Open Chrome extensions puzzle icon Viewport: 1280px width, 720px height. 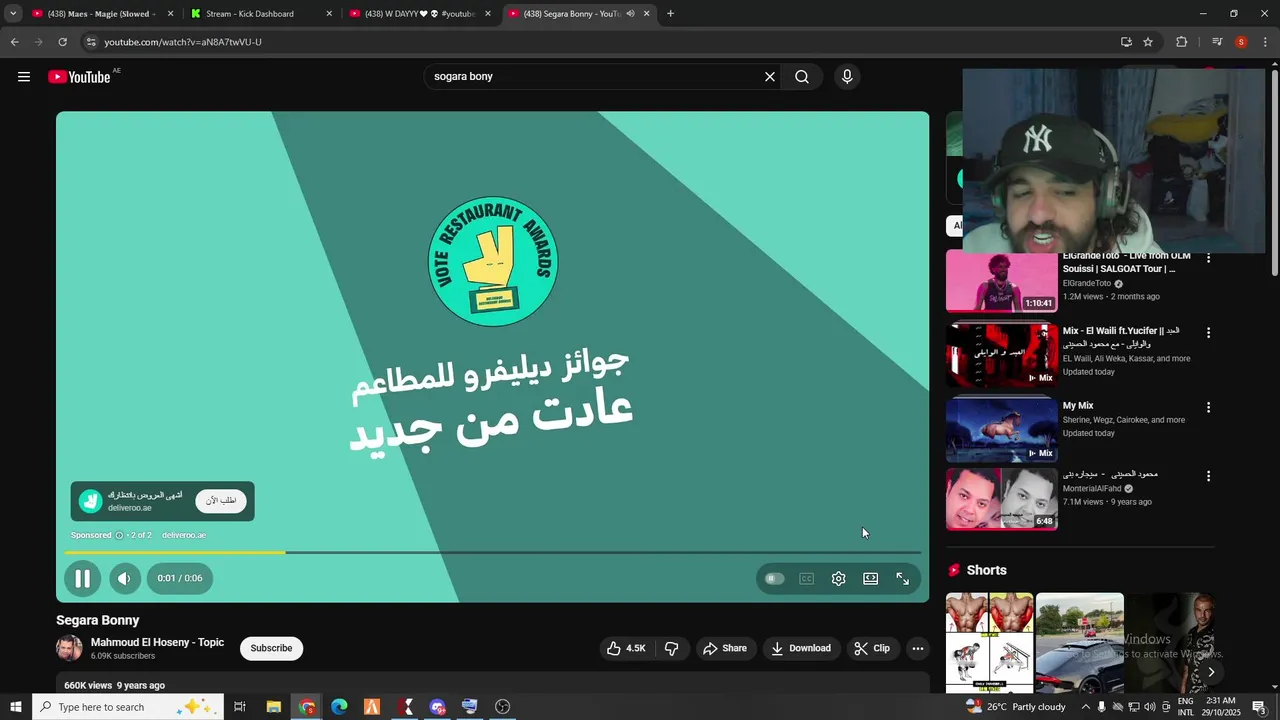pos(1181,42)
